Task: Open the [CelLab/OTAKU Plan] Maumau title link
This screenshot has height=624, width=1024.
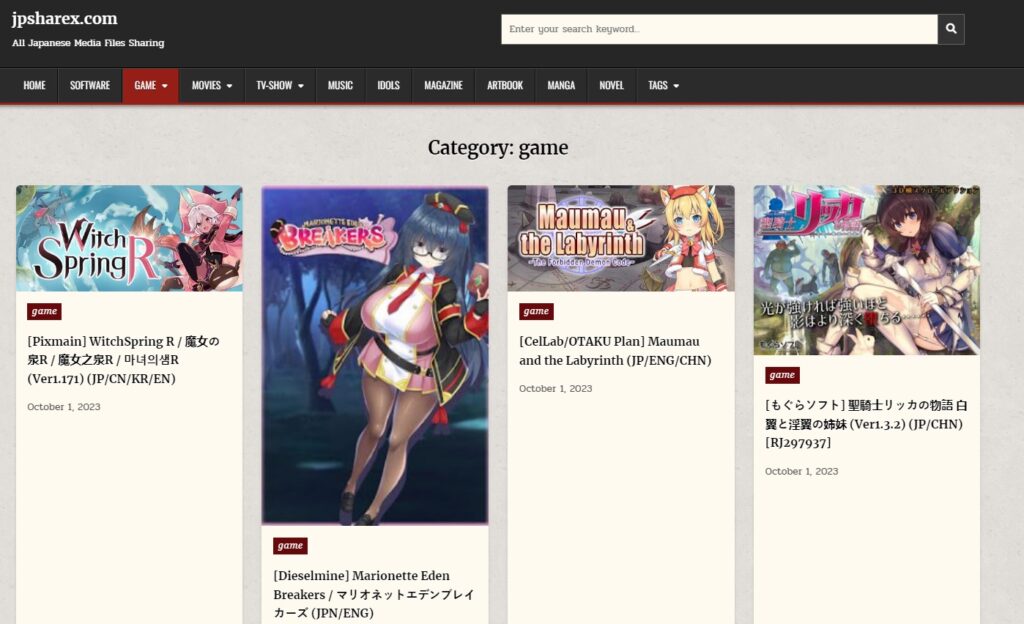Action: click(615, 351)
